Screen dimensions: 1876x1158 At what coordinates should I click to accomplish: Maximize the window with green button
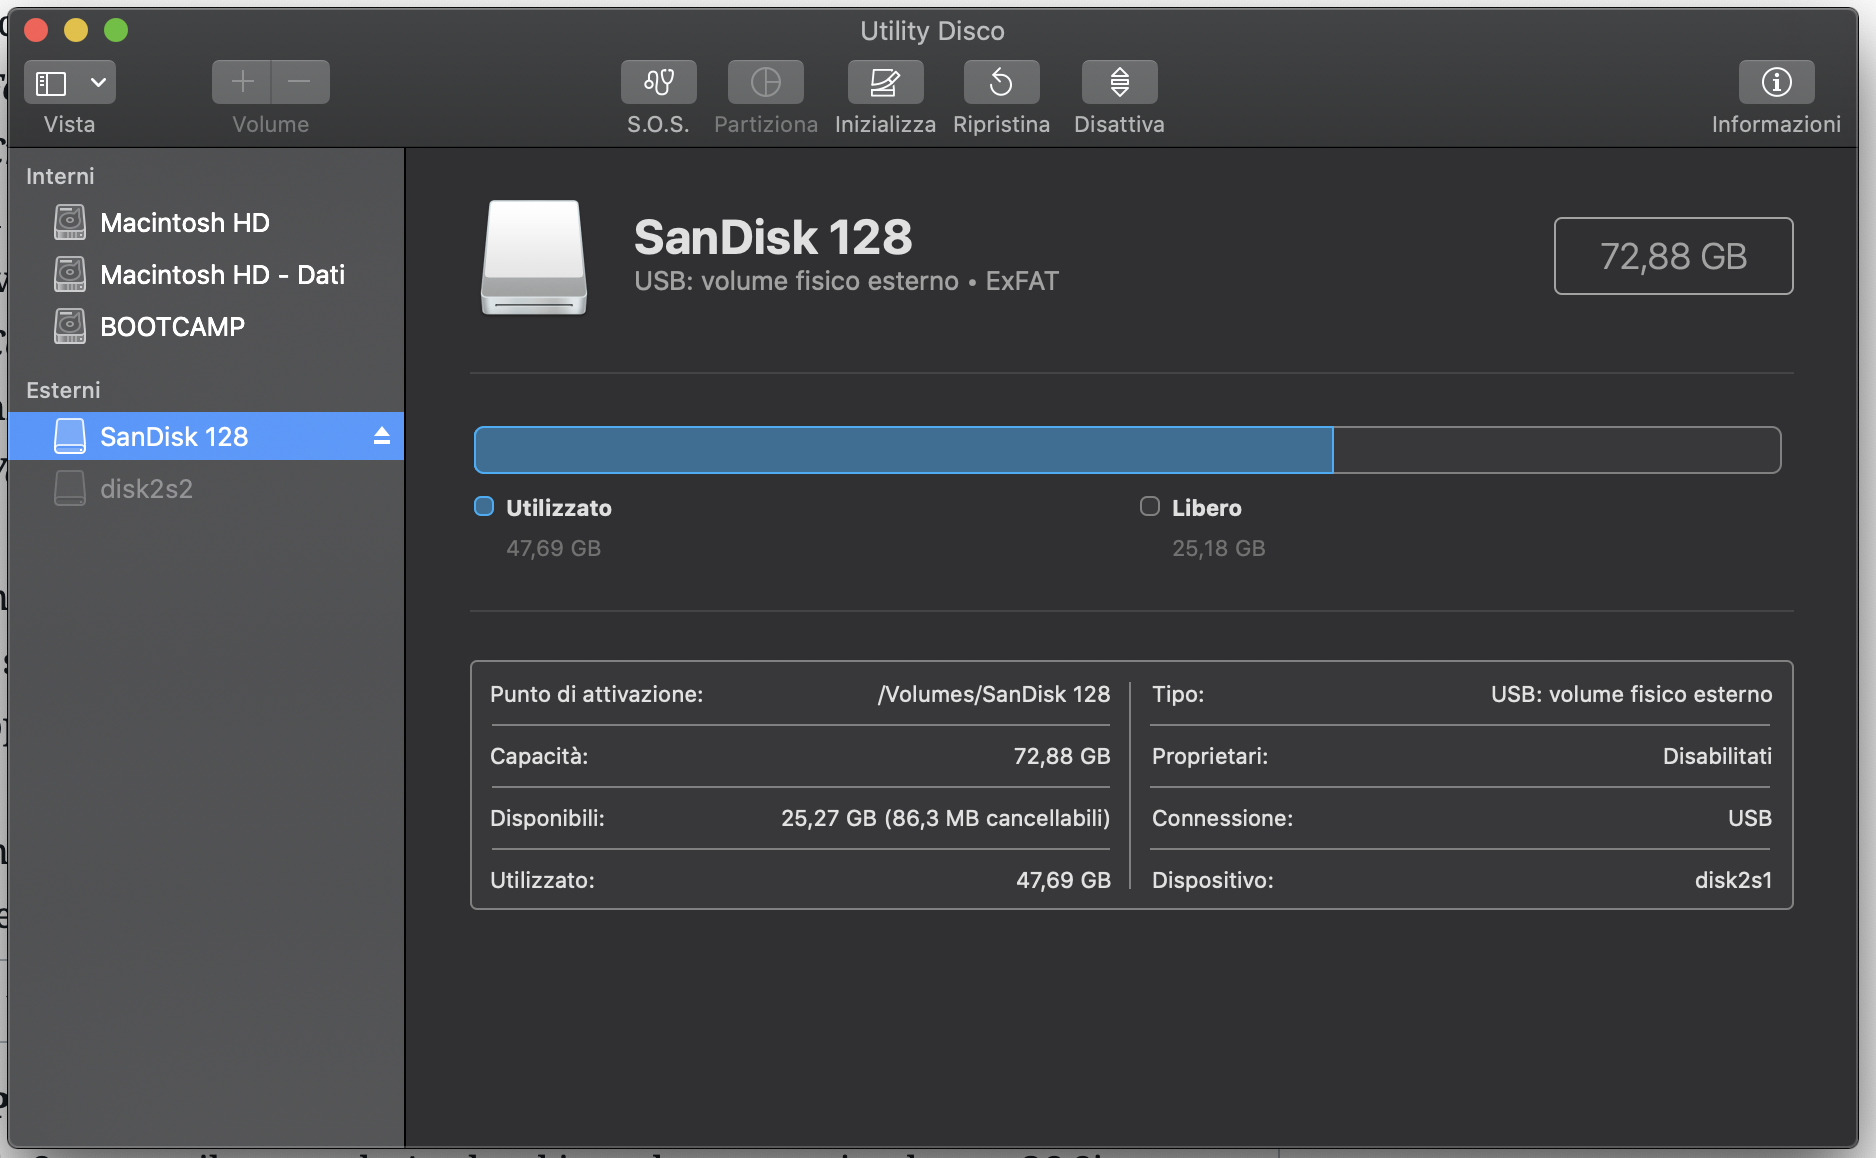click(116, 31)
